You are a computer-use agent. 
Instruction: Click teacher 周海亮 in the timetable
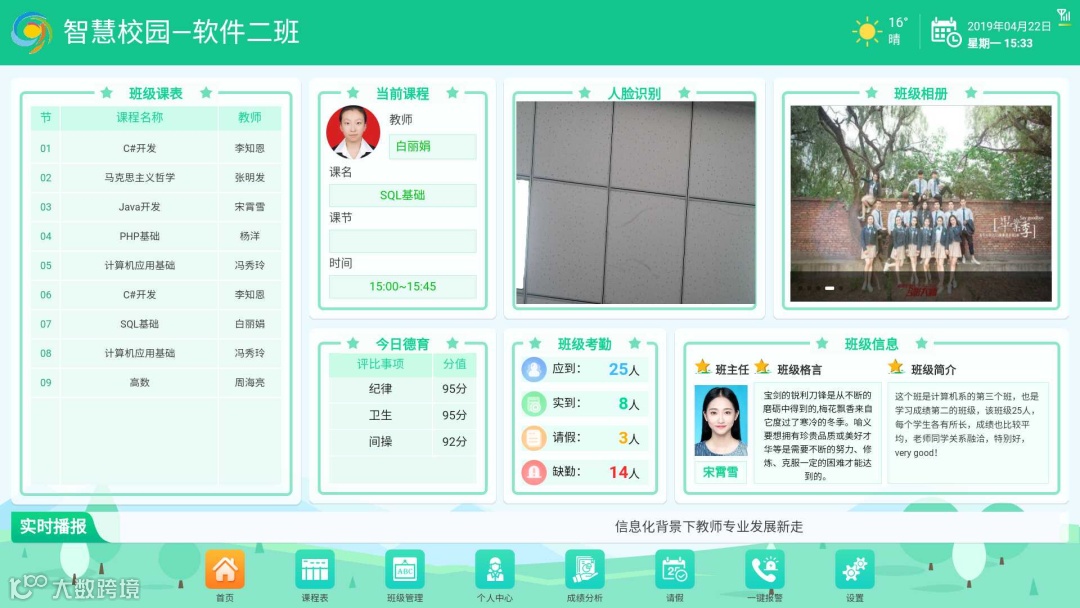click(249, 382)
